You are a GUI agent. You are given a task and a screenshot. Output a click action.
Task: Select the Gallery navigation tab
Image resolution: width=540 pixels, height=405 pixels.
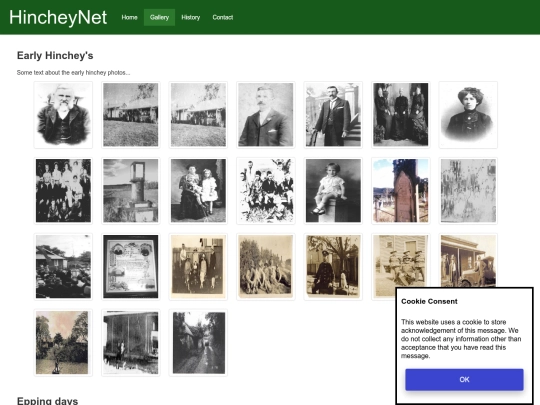point(159,17)
